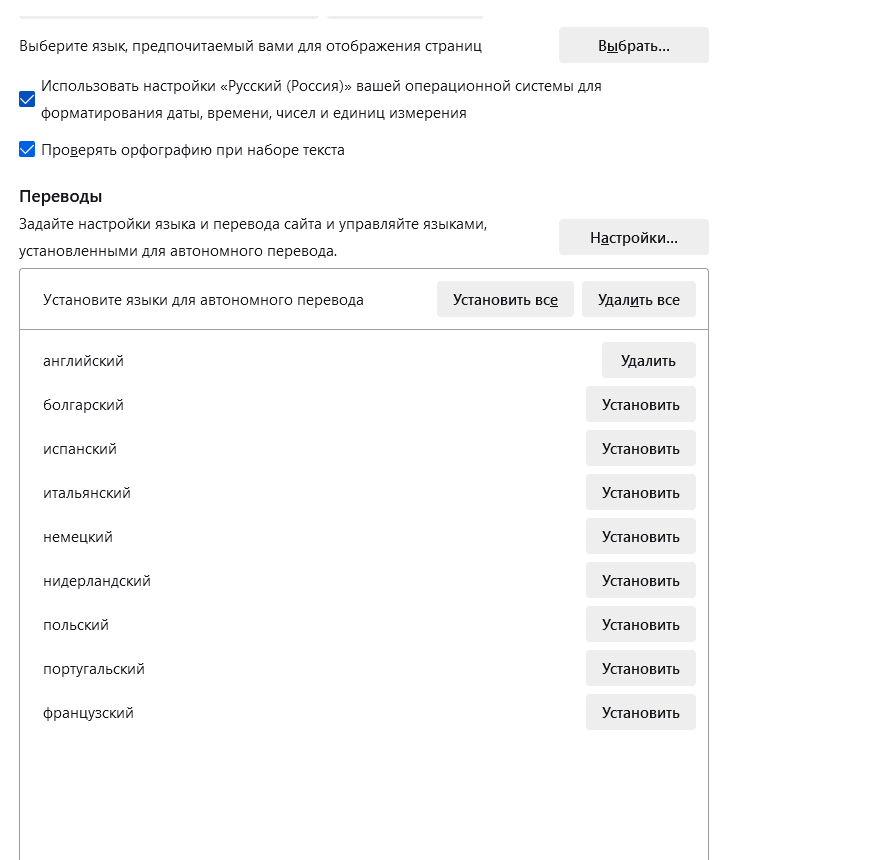This screenshot has height=860, width=880.
Task: Click Установить next to итальянский
Action: (x=640, y=493)
